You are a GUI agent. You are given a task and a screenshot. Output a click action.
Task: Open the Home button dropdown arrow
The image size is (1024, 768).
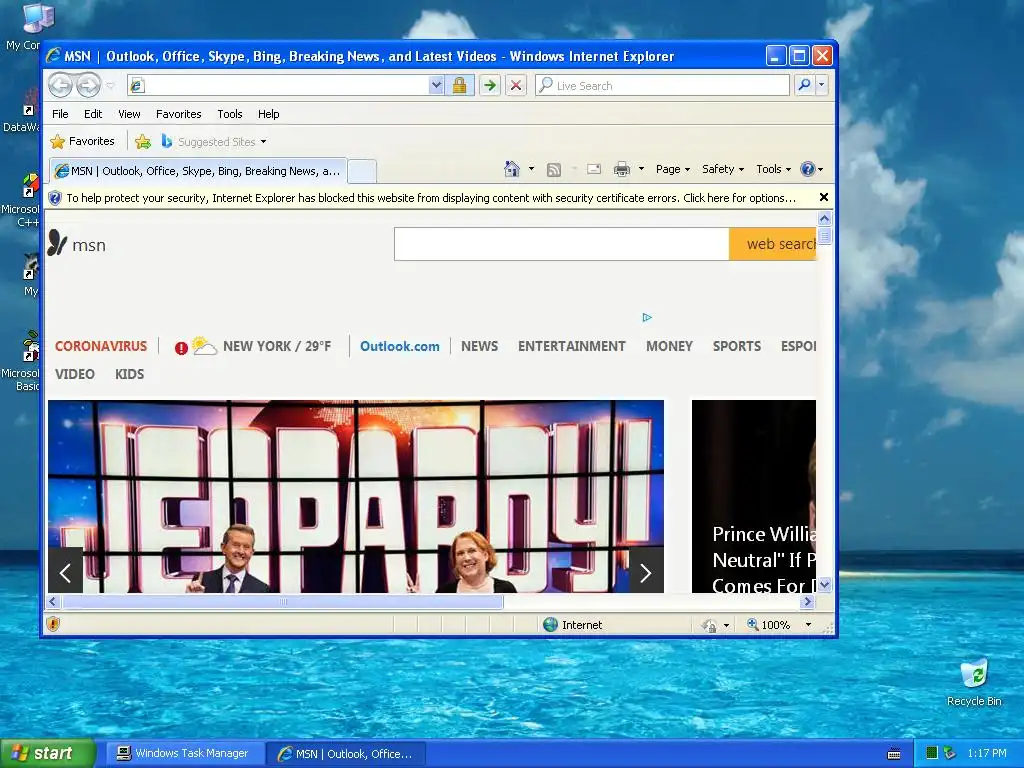pos(531,169)
